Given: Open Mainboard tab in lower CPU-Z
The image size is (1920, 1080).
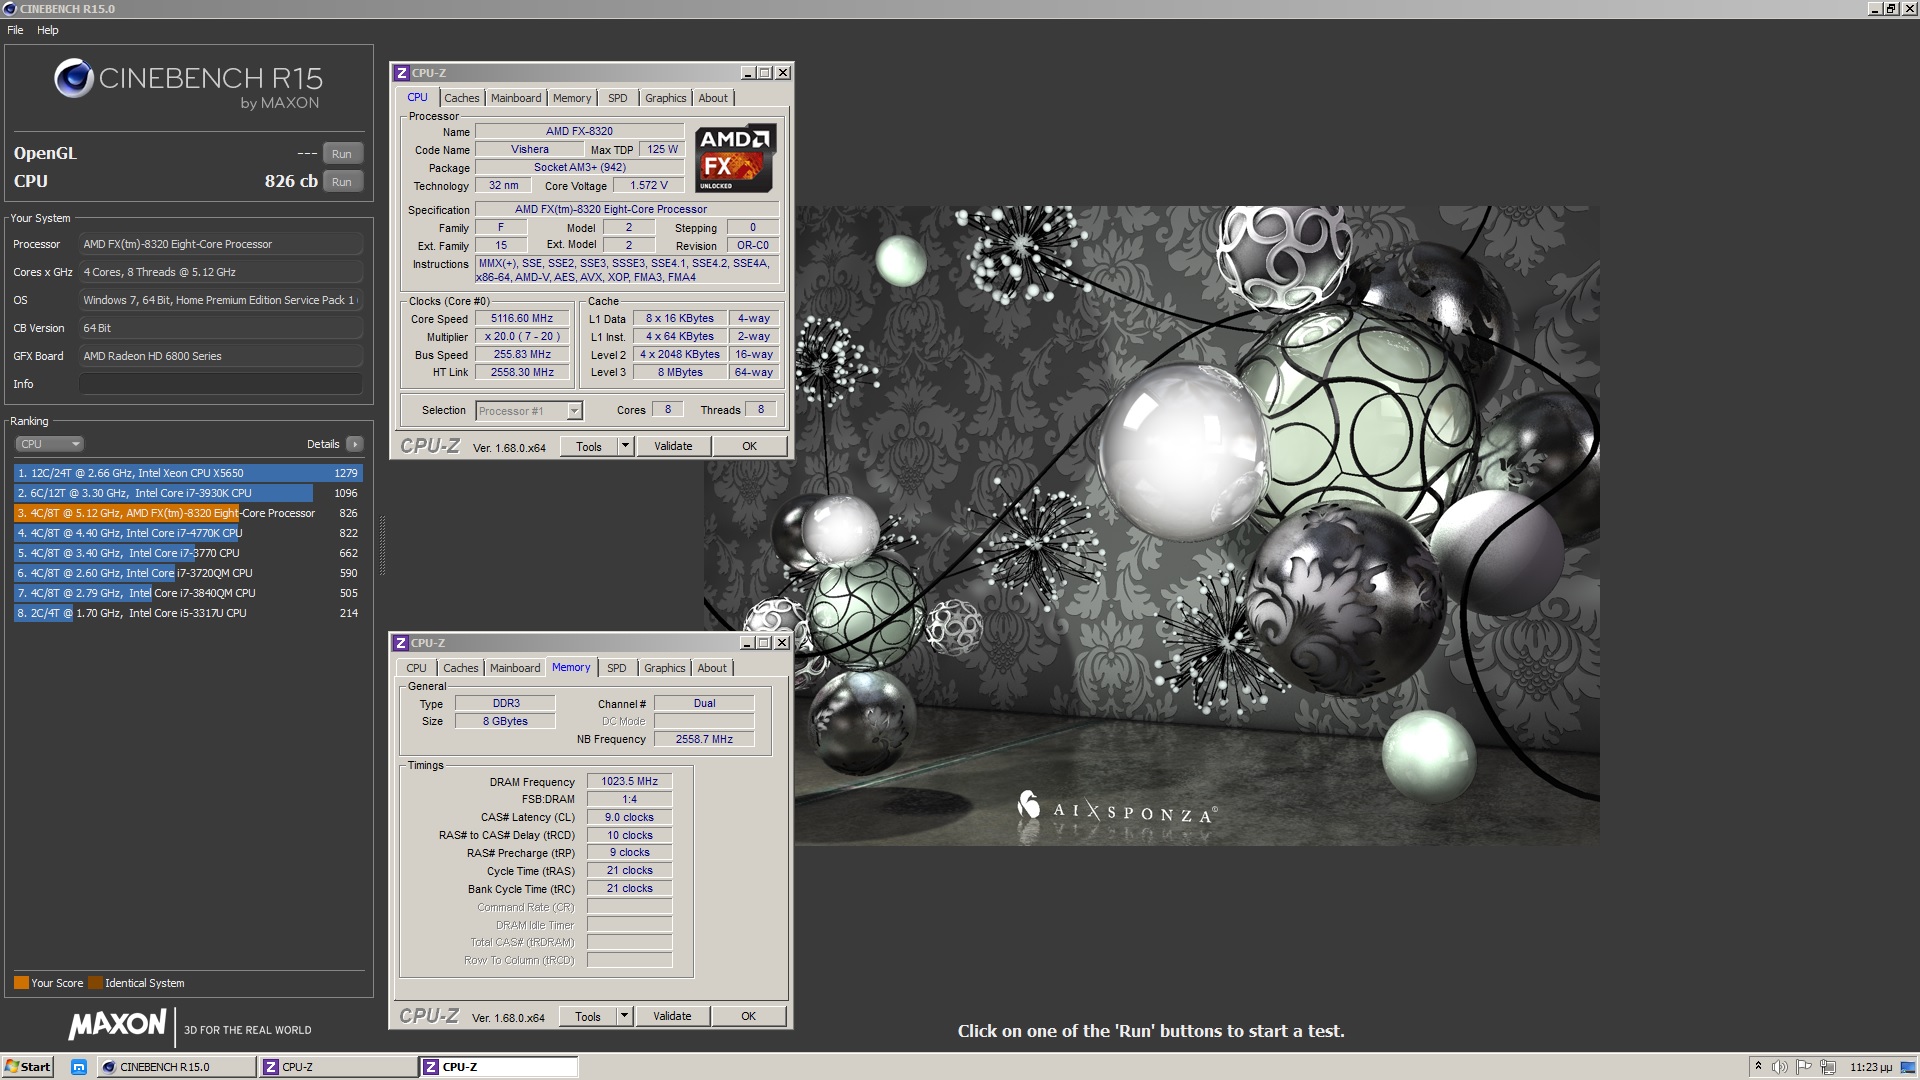Looking at the screenshot, I should (515, 668).
